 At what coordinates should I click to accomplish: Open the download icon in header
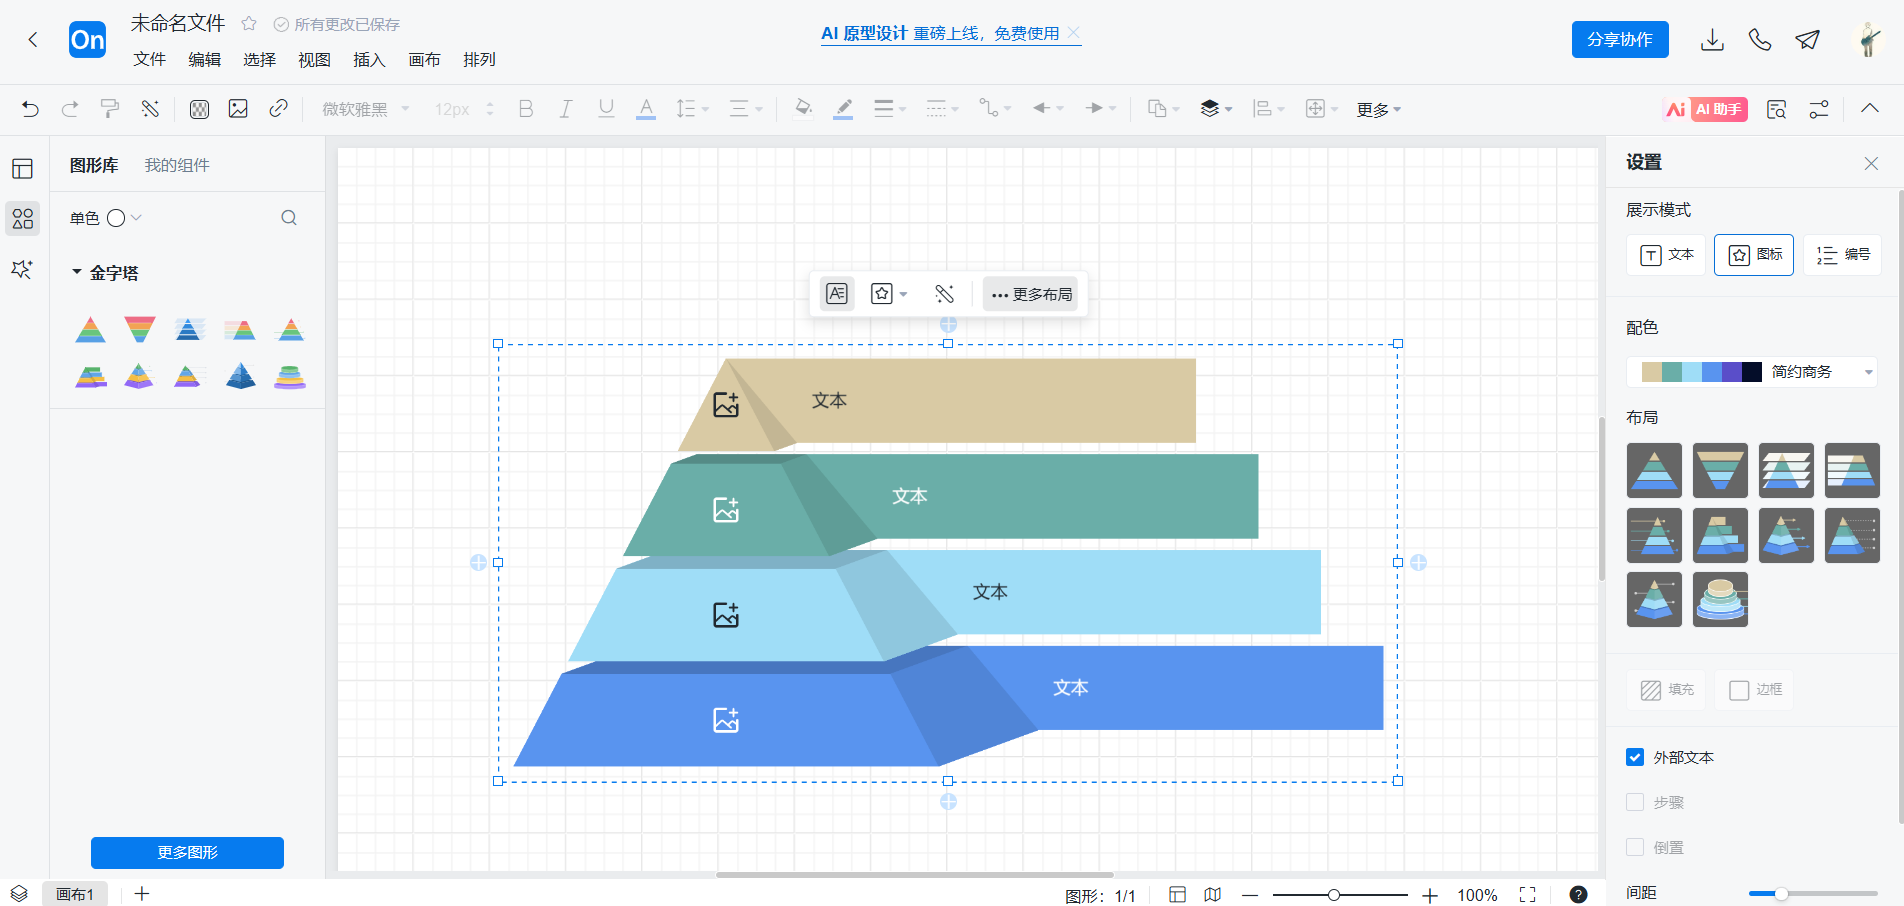(1712, 40)
